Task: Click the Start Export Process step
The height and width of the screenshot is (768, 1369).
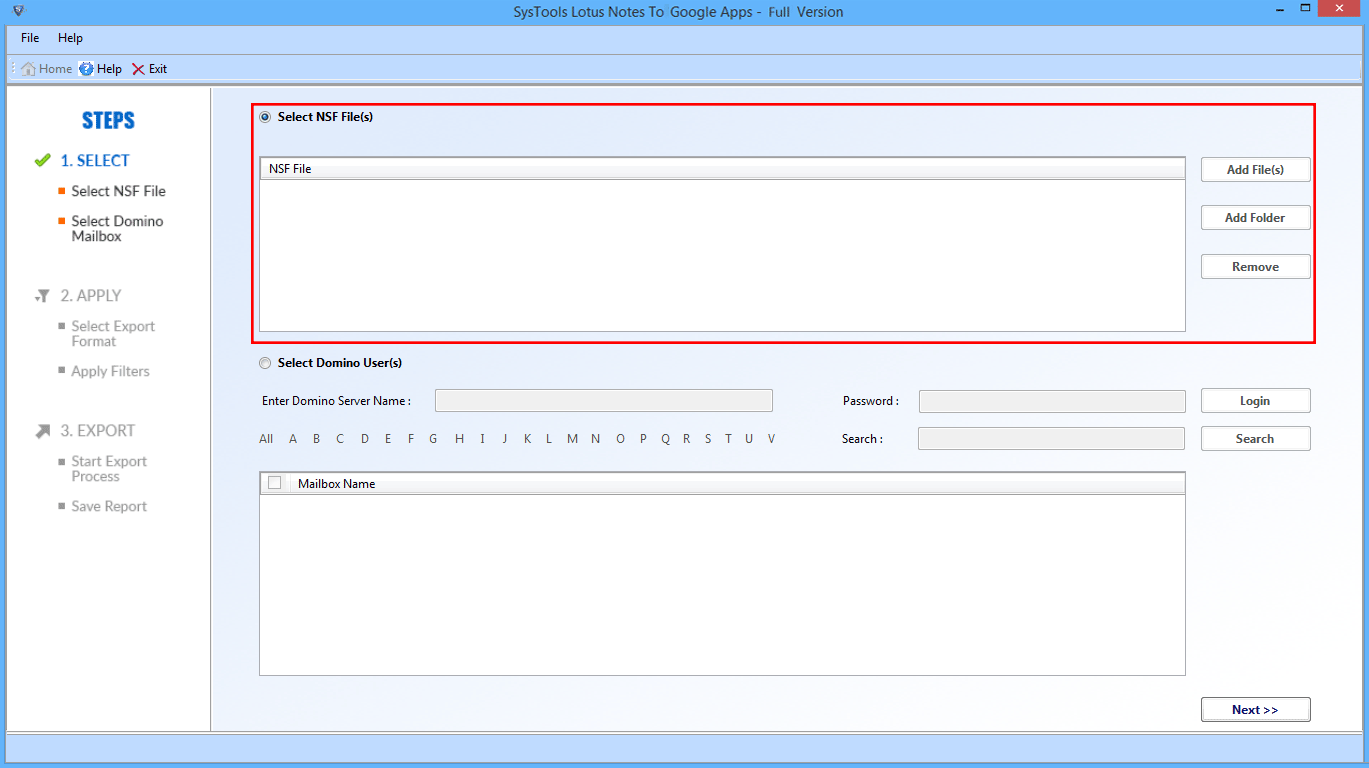Action: (x=109, y=469)
